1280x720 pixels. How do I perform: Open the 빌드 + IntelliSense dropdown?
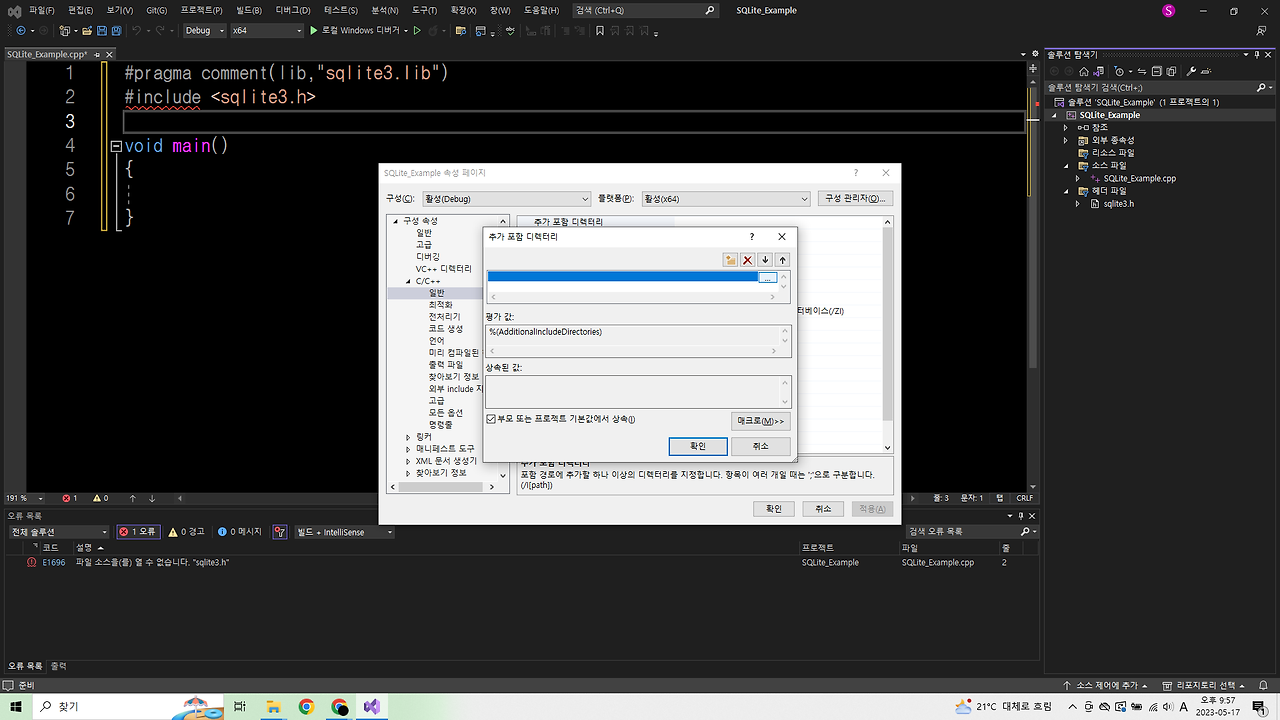345,532
